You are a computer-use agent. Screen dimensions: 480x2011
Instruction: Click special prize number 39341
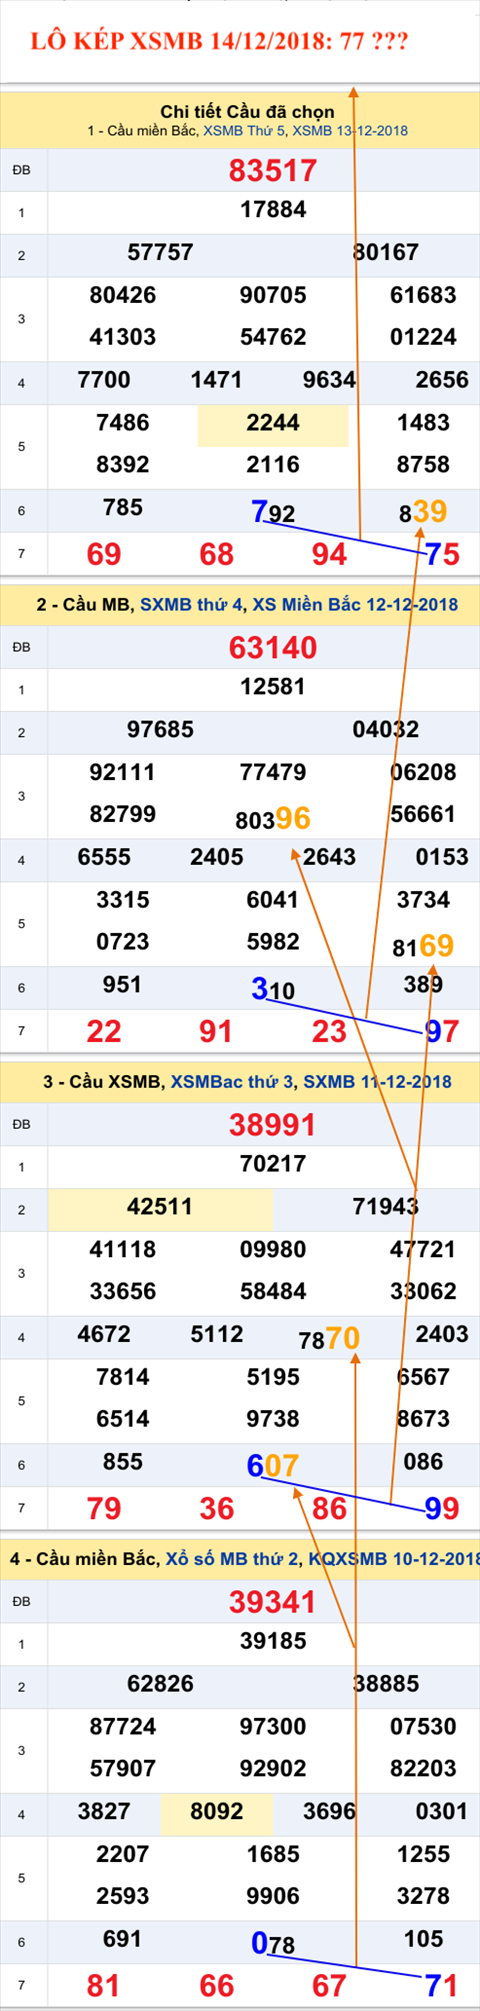point(273,1601)
